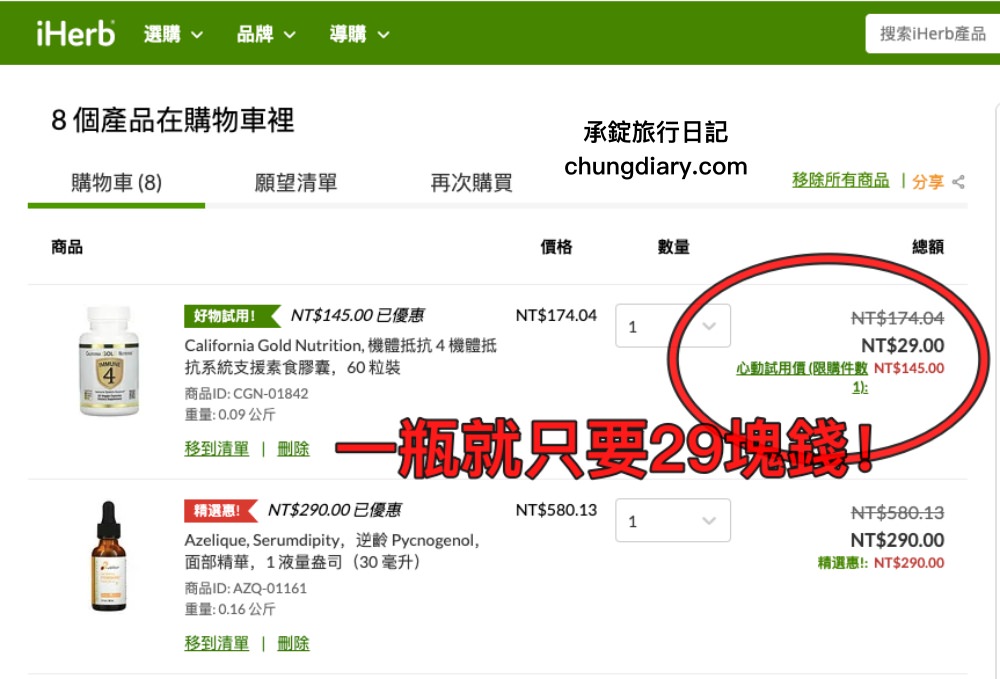Image resolution: width=1000 pixels, height=679 pixels.
Task: Open the 再次購買 tab
Action: 471,183
